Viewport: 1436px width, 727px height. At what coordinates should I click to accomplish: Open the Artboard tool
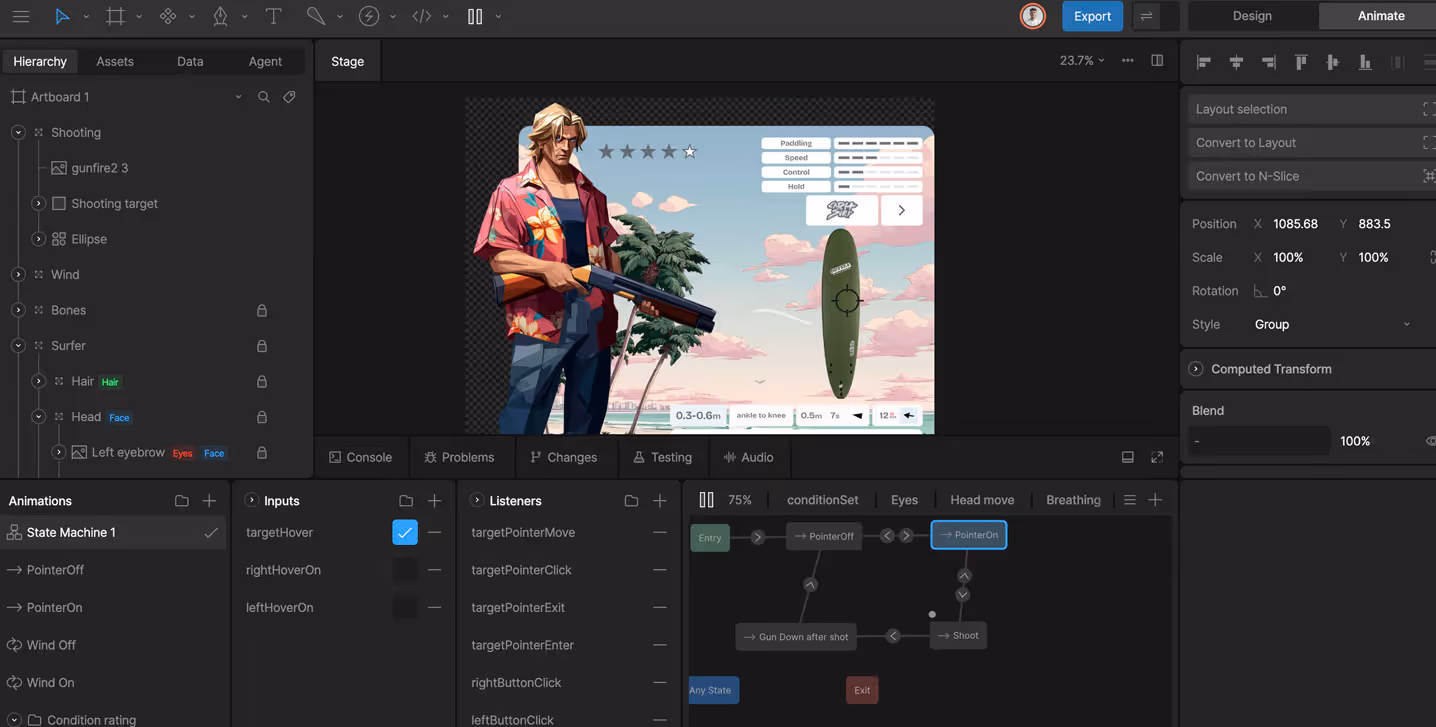pos(116,16)
